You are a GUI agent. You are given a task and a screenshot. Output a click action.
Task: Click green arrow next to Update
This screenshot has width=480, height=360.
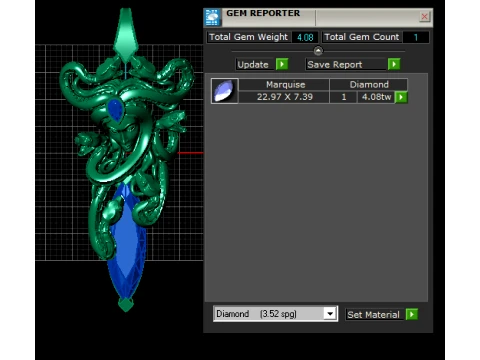click(282, 64)
